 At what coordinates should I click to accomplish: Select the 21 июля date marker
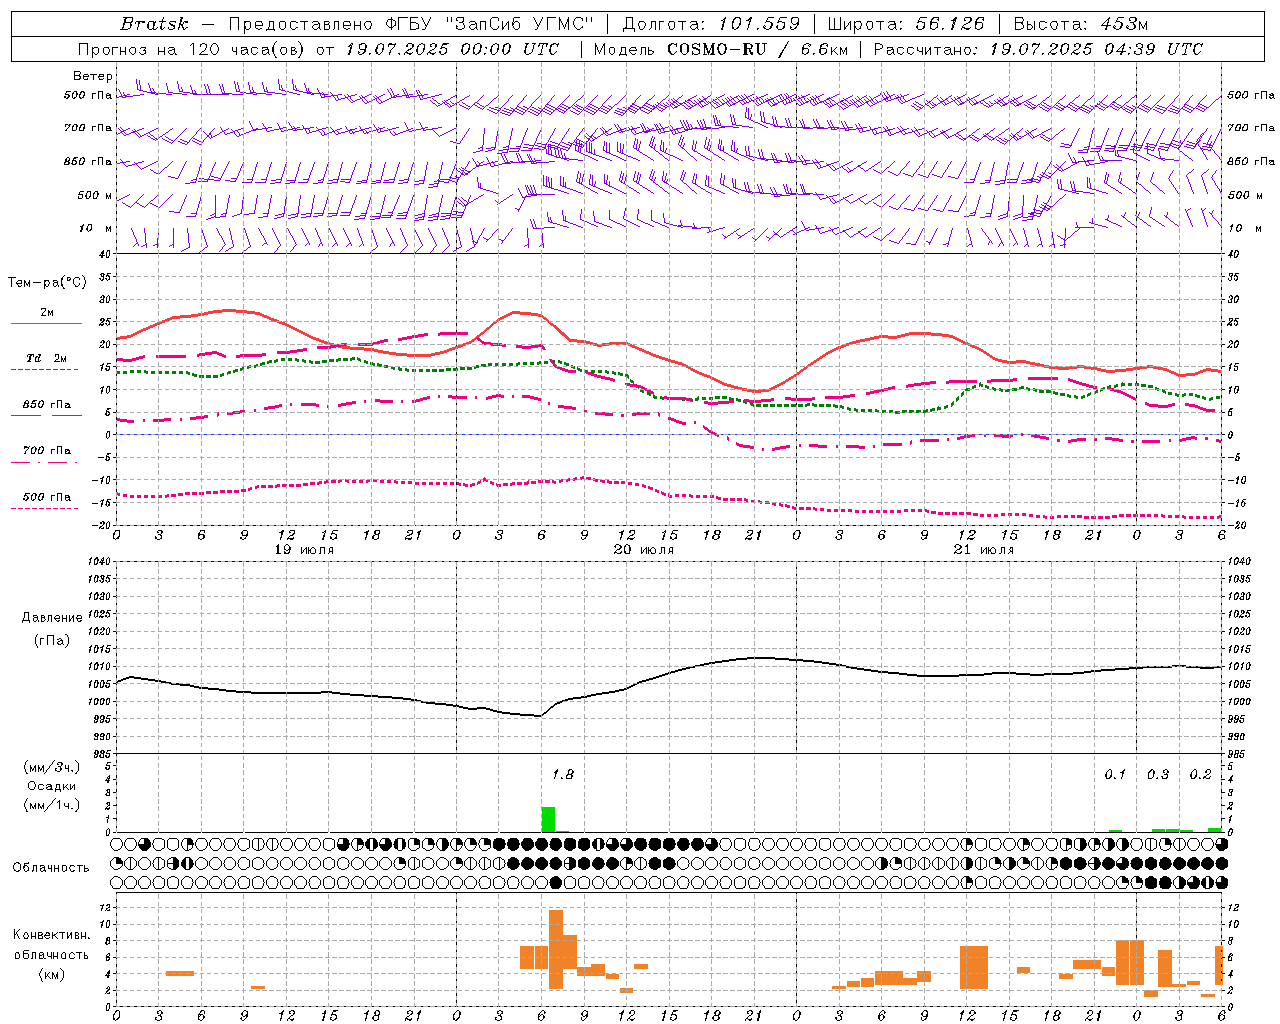click(984, 550)
